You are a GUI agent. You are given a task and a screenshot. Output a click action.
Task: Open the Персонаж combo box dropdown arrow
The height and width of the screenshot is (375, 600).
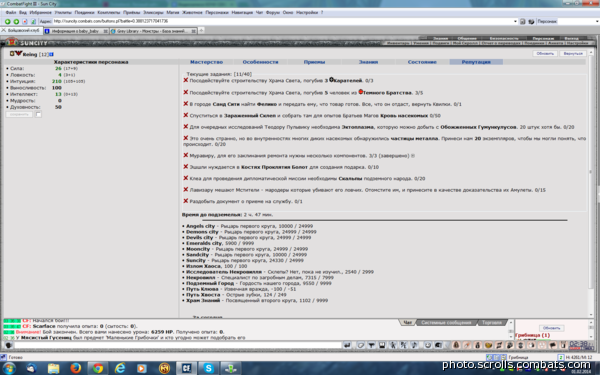[597, 21]
